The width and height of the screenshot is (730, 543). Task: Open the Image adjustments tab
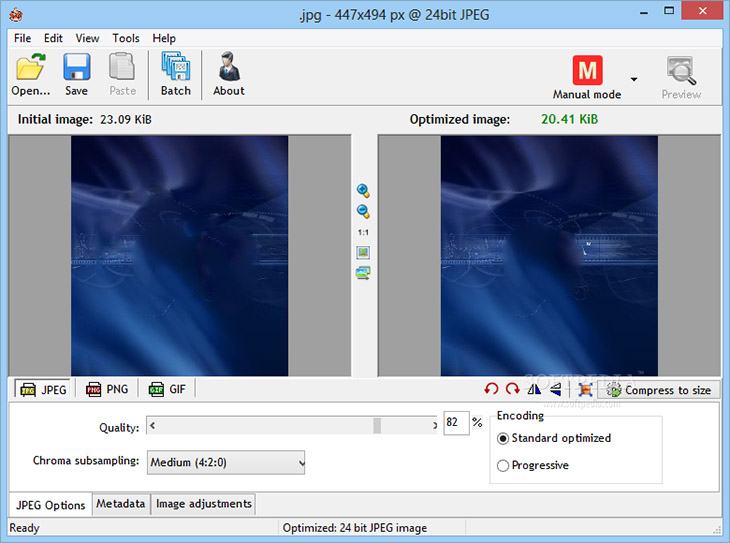pos(203,504)
